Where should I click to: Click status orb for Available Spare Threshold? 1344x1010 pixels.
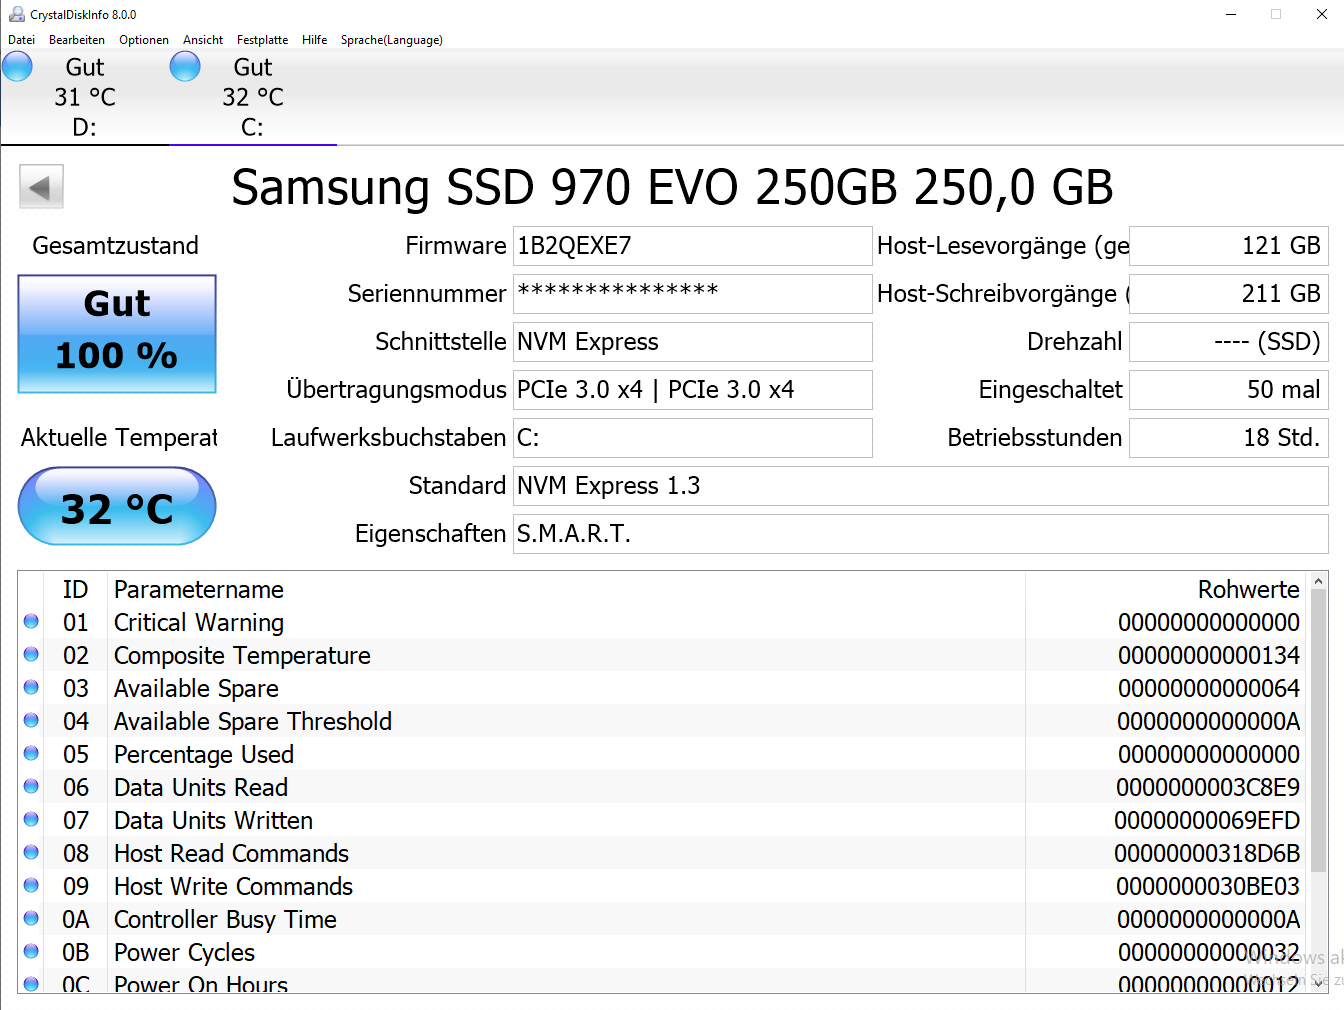tap(31, 720)
